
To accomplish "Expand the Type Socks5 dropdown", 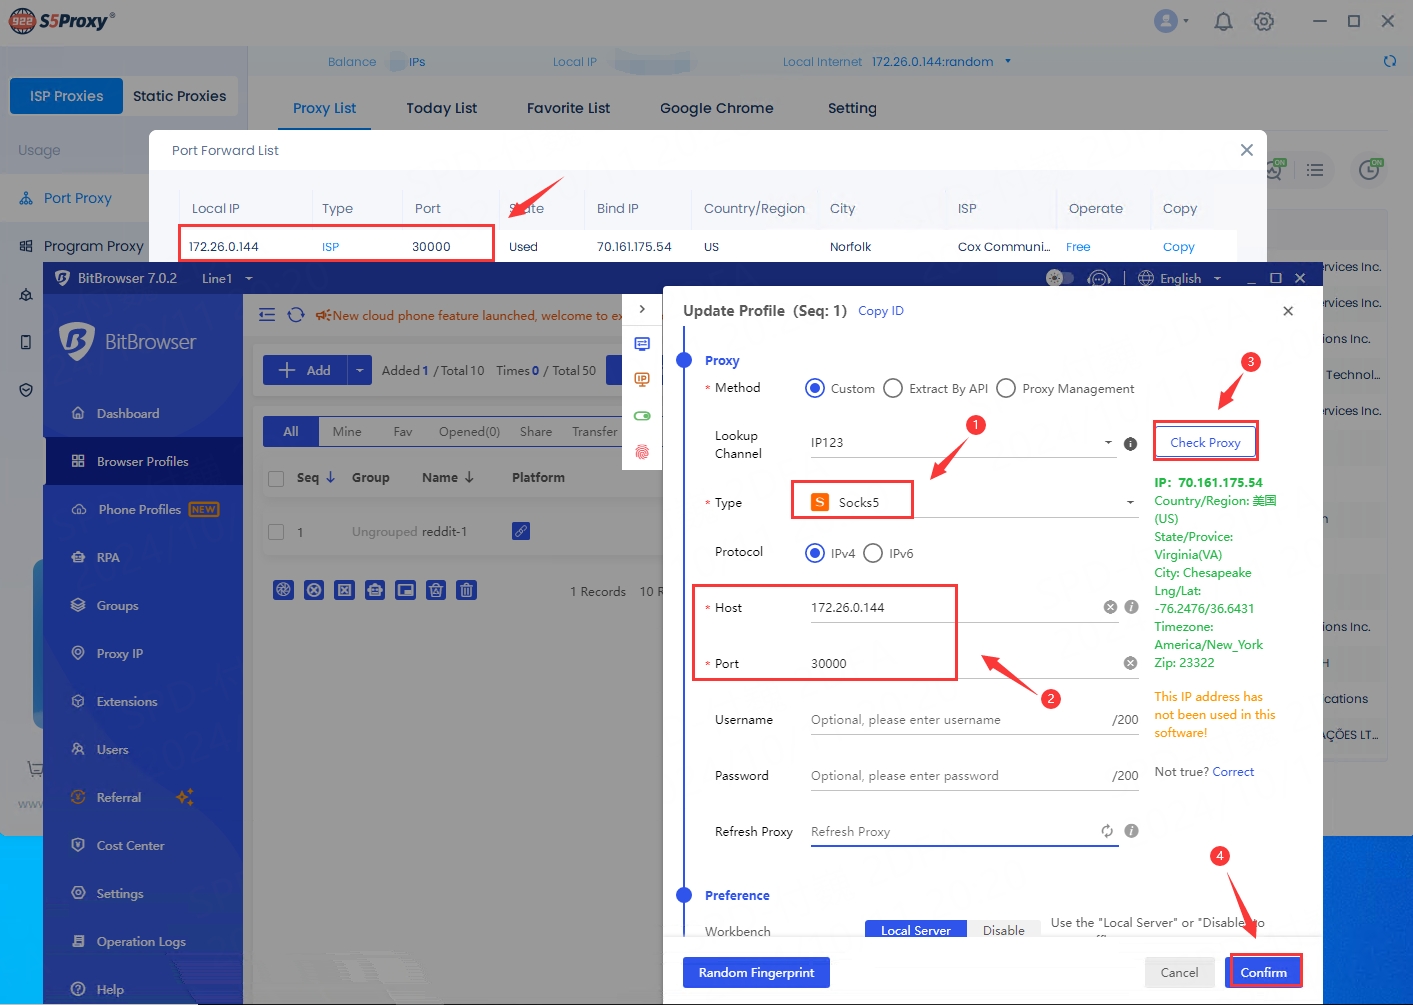I will pos(1130,502).
